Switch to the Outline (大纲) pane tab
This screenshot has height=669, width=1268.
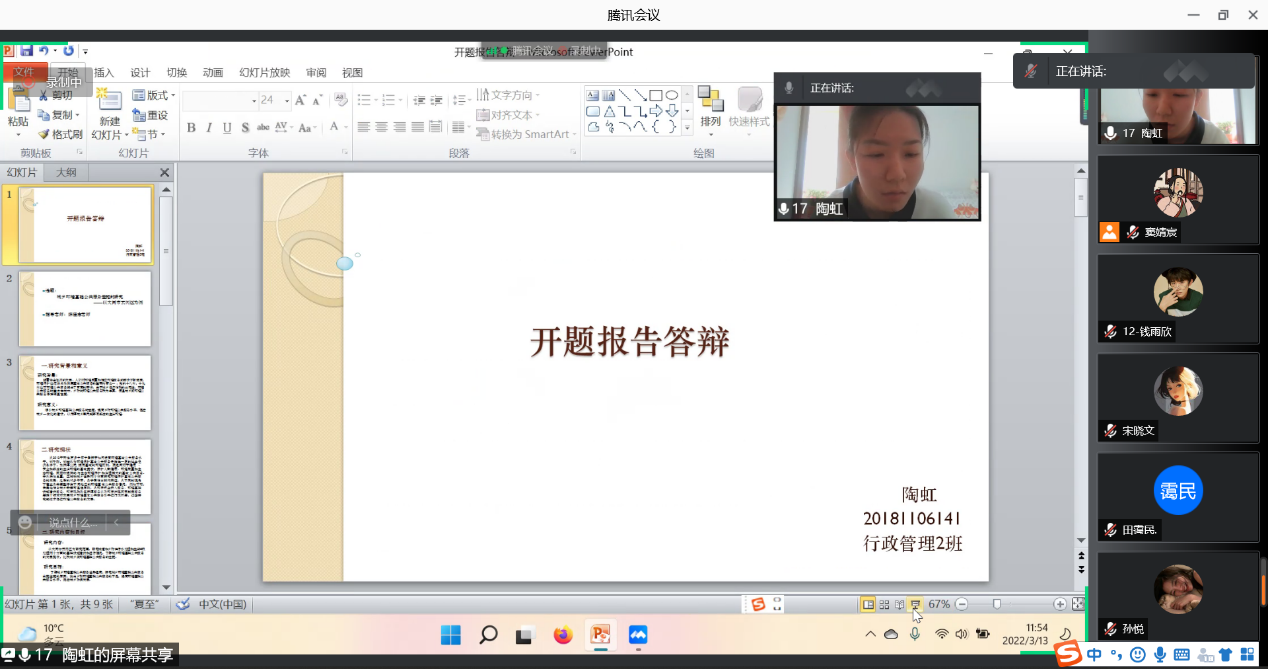click(x=65, y=173)
